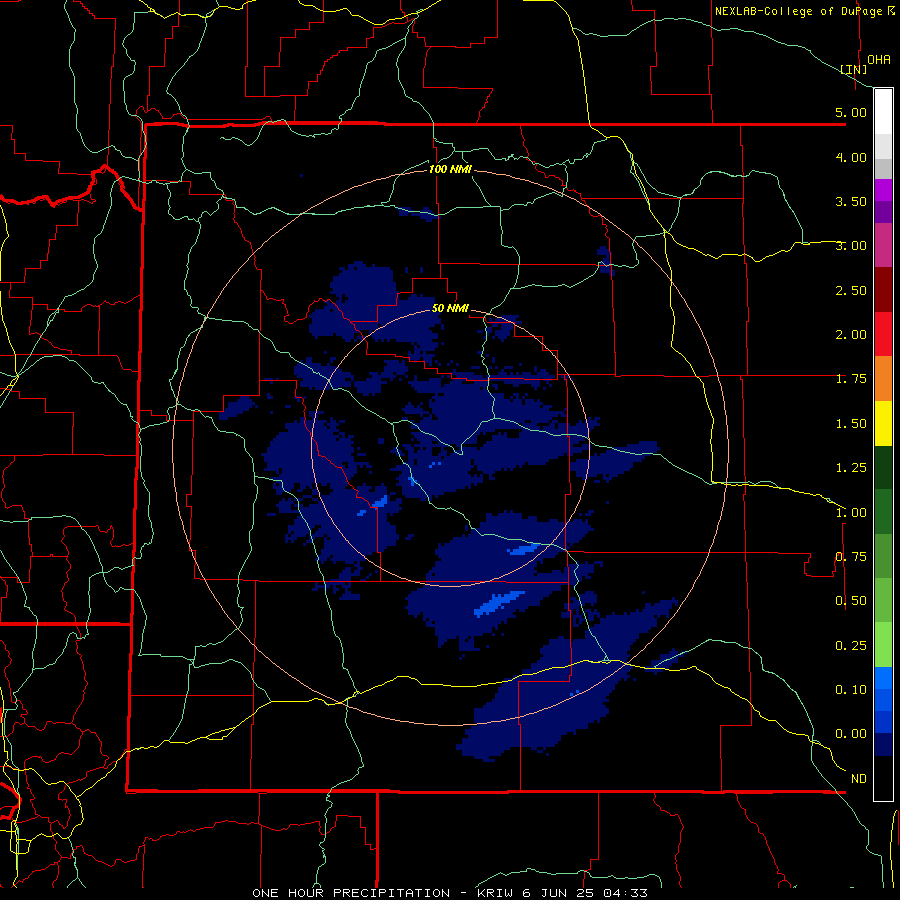The width and height of the screenshot is (900, 900).
Task: Click the 100 NMI range ring label
Action: tap(450, 169)
